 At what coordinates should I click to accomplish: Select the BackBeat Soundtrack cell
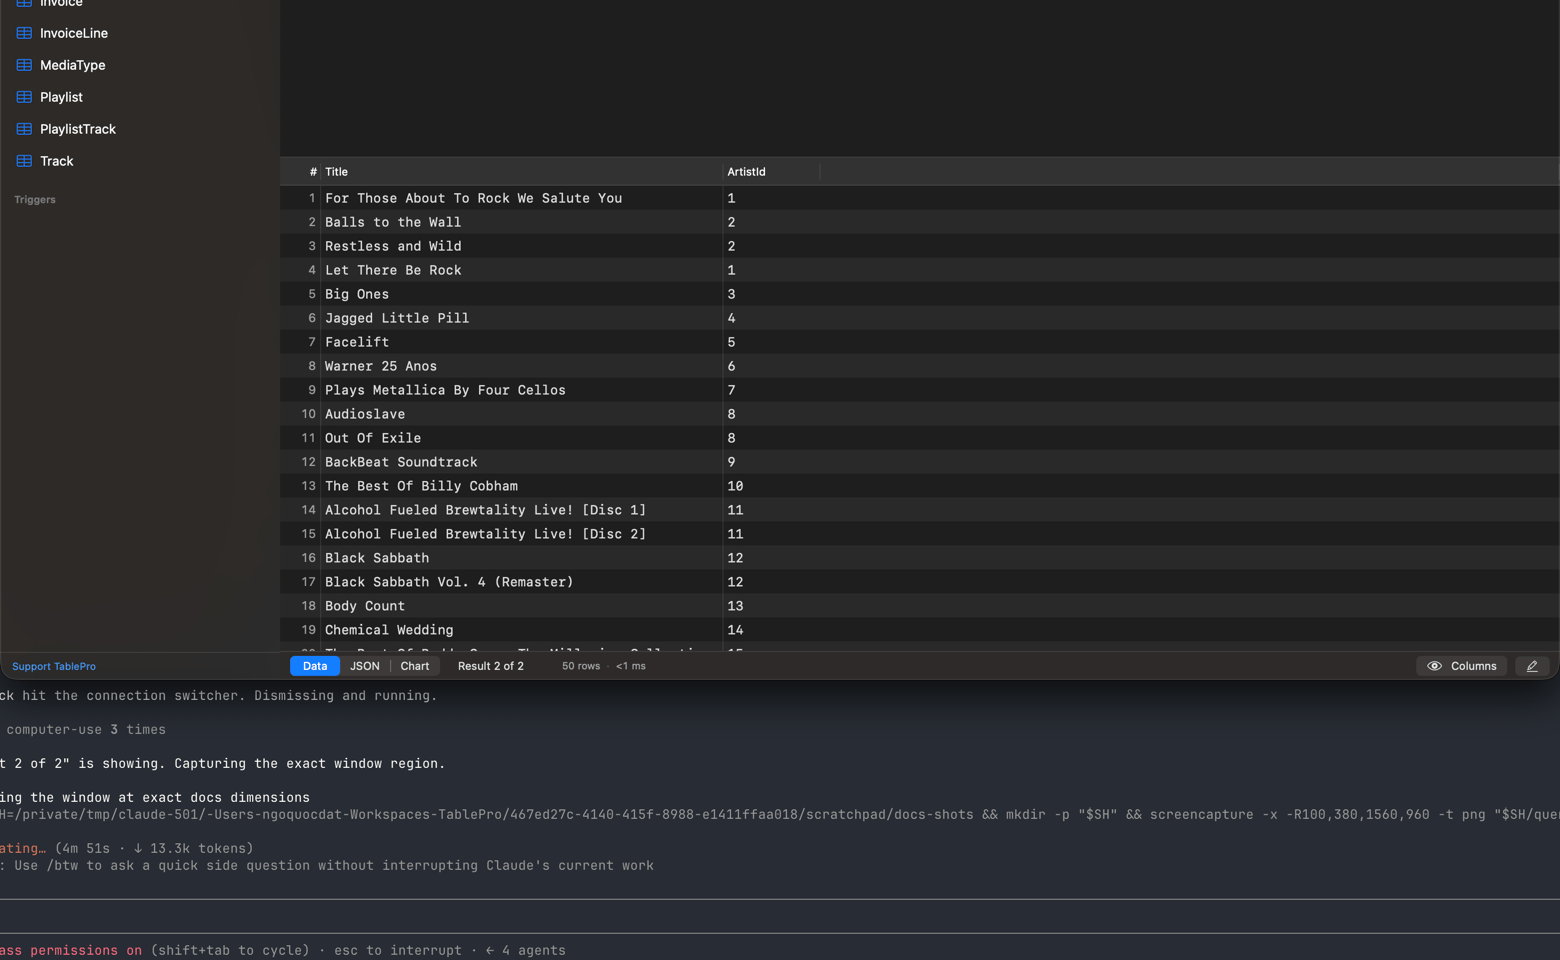pyautogui.click(x=521, y=462)
